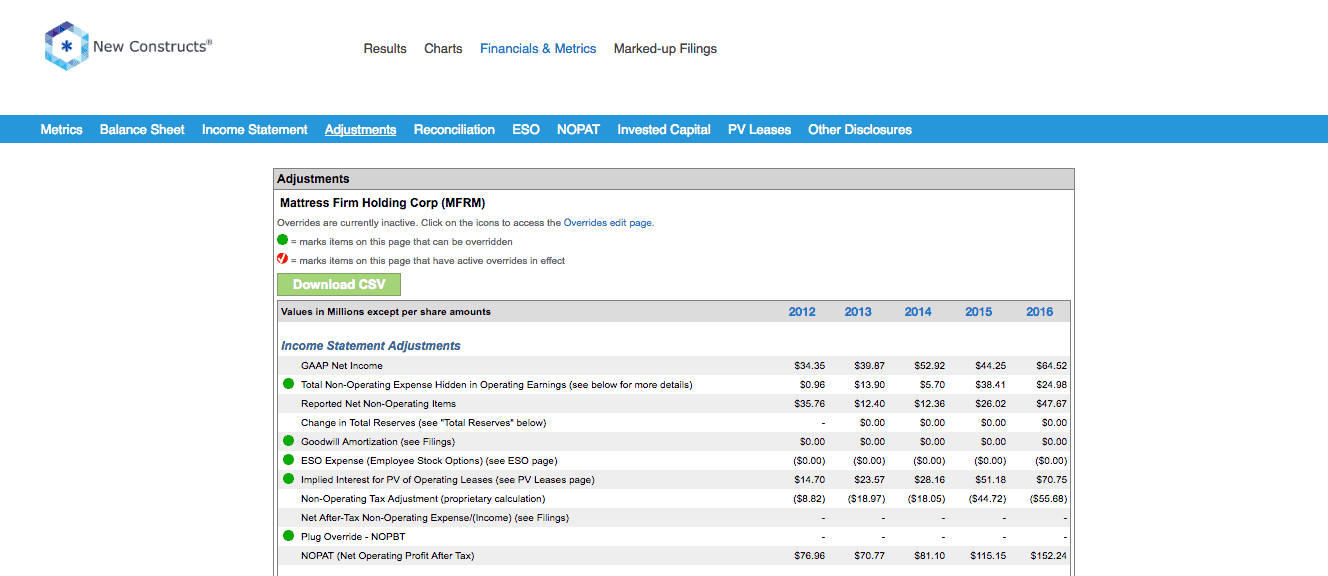The image size is (1328, 576).
Task: Select the Adjustments tab
Action: click(x=360, y=129)
